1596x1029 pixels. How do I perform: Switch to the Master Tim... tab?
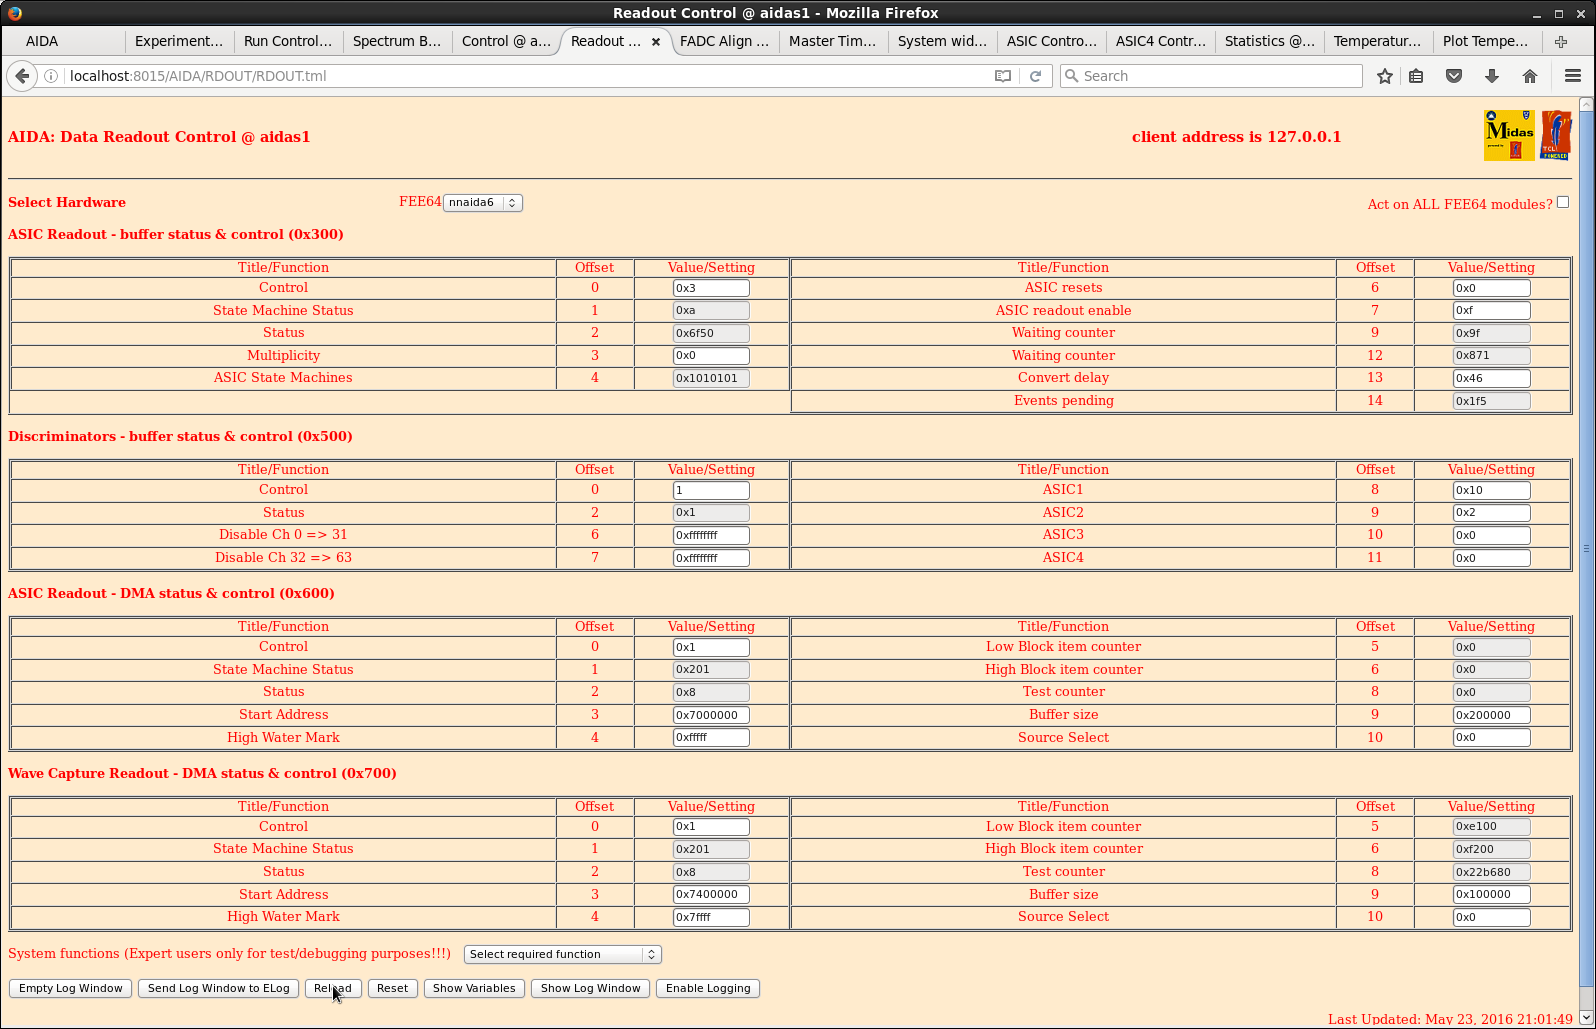[x=832, y=41]
